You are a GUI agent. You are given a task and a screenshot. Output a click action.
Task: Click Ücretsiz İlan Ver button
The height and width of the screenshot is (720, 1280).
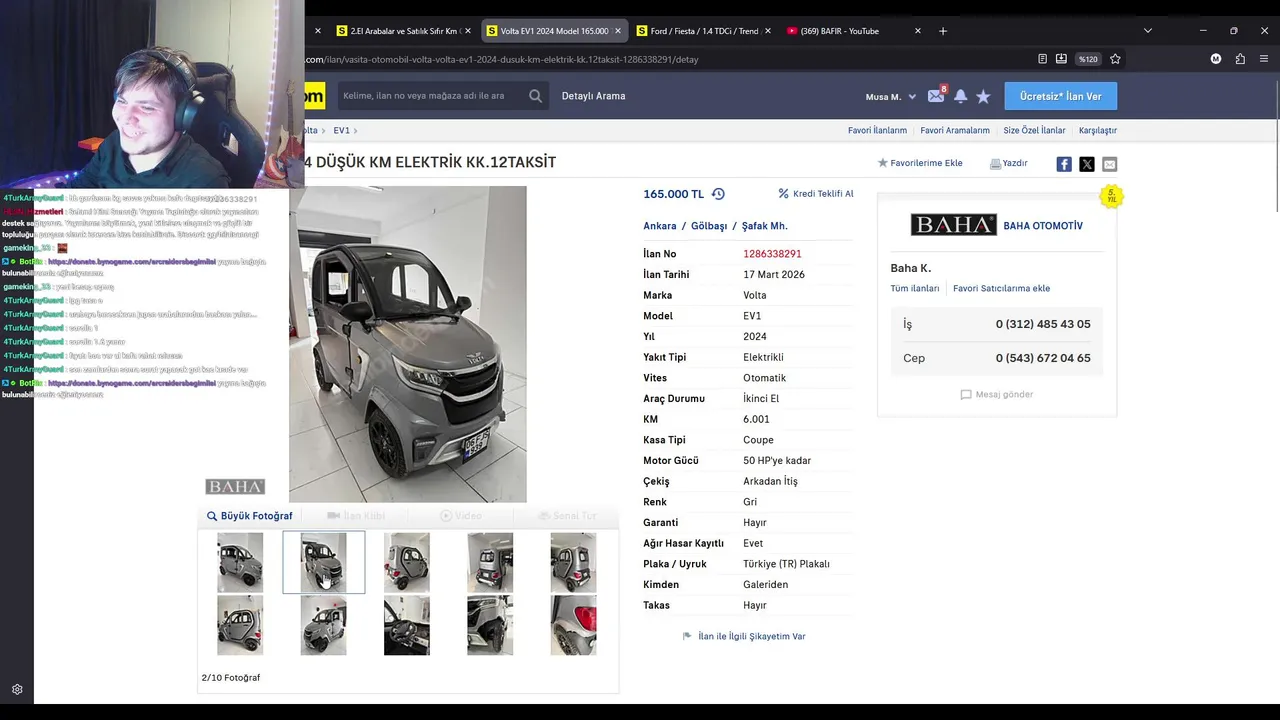(1061, 96)
